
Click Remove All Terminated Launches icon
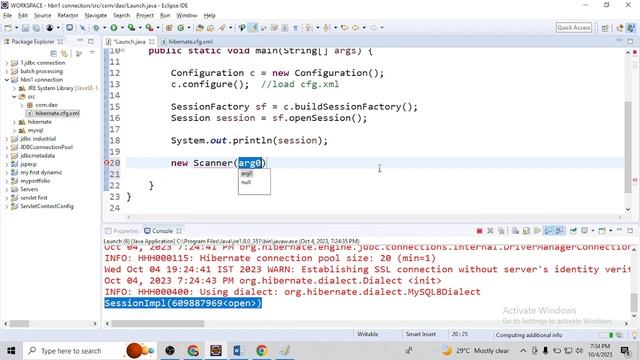click(501, 231)
